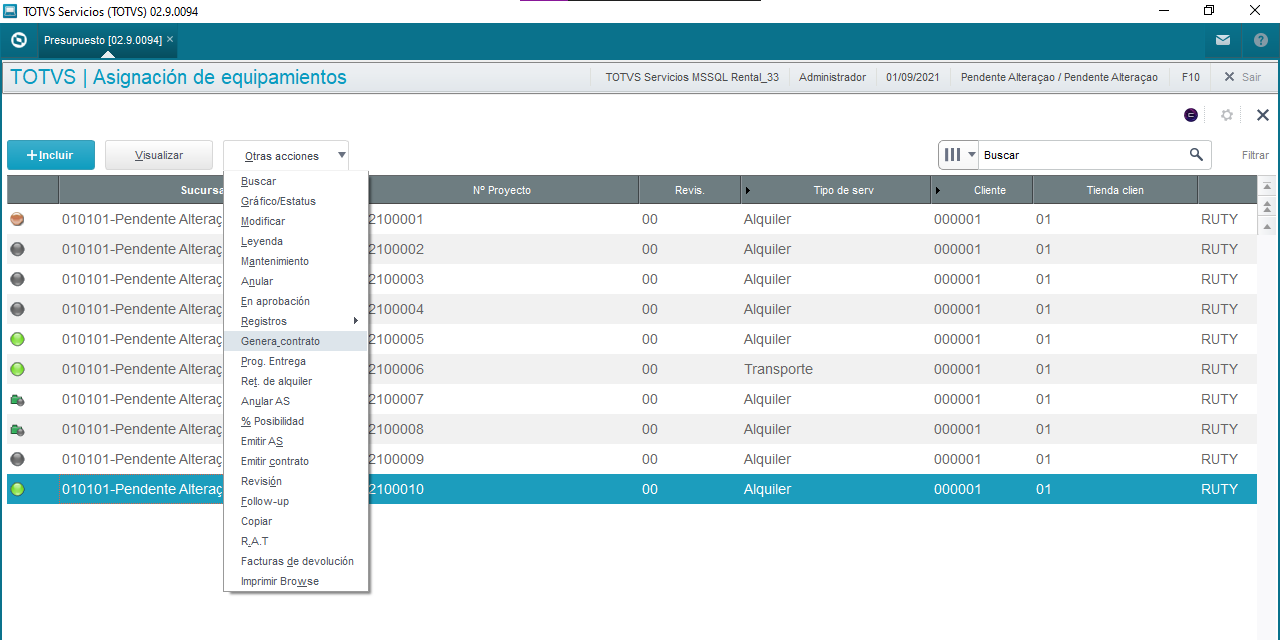Collapse the Otras acciones dropdown
Image resolution: width=1280 pixels, height=640 pixels.
(286, 155)
